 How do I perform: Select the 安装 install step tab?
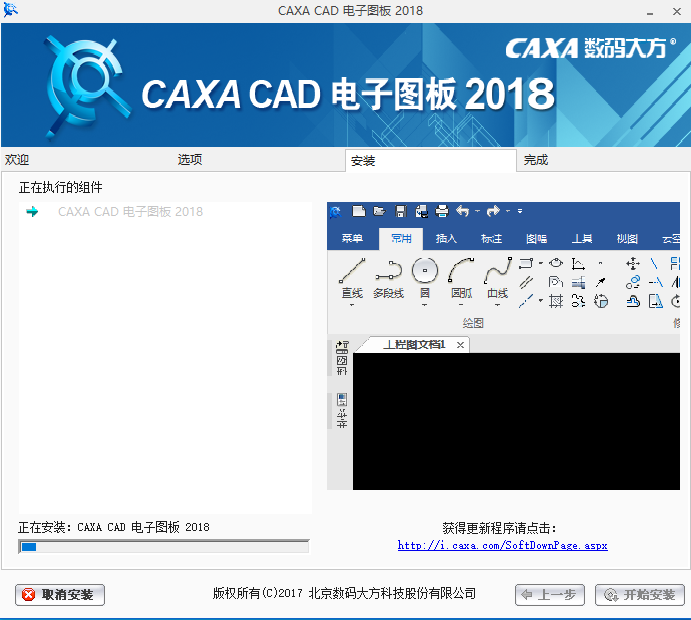tap(431, 161)
